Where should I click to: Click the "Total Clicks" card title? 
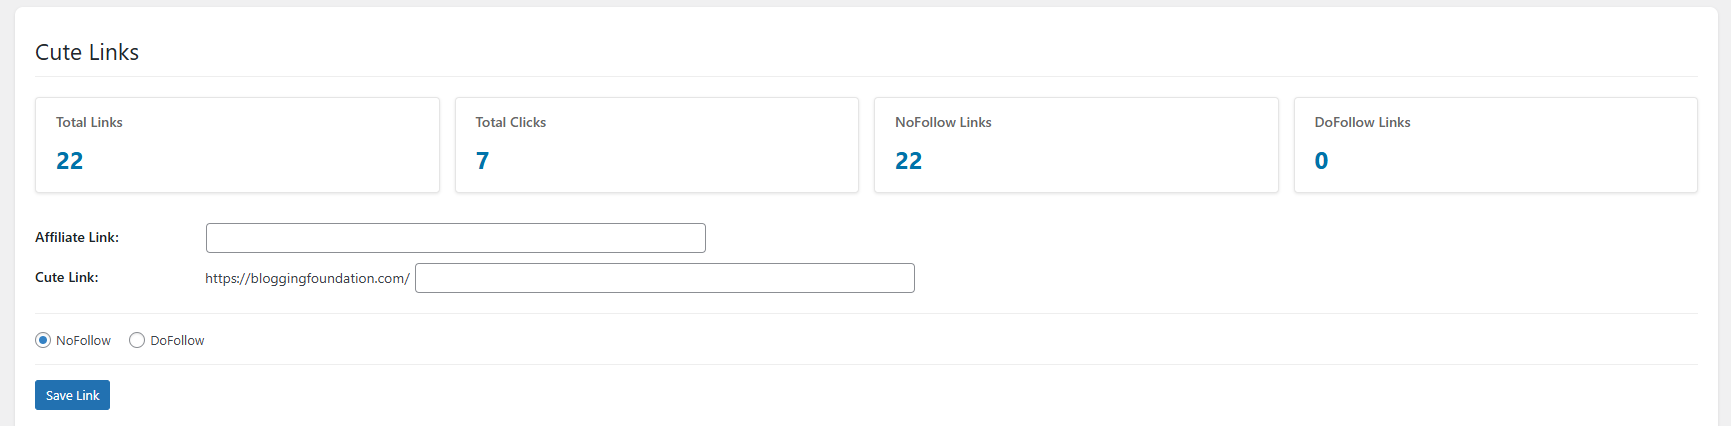(x=510, y=122)
